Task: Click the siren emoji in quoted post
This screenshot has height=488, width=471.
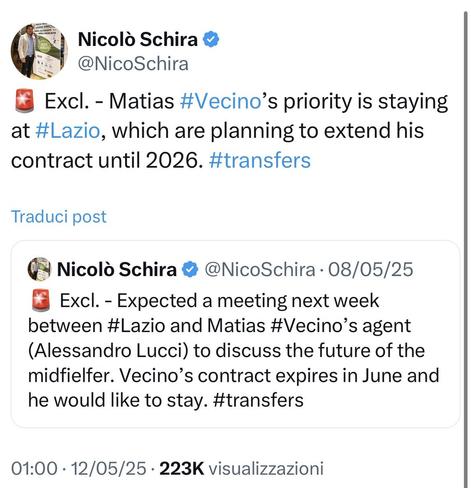Action: click(x=41, y=300)
